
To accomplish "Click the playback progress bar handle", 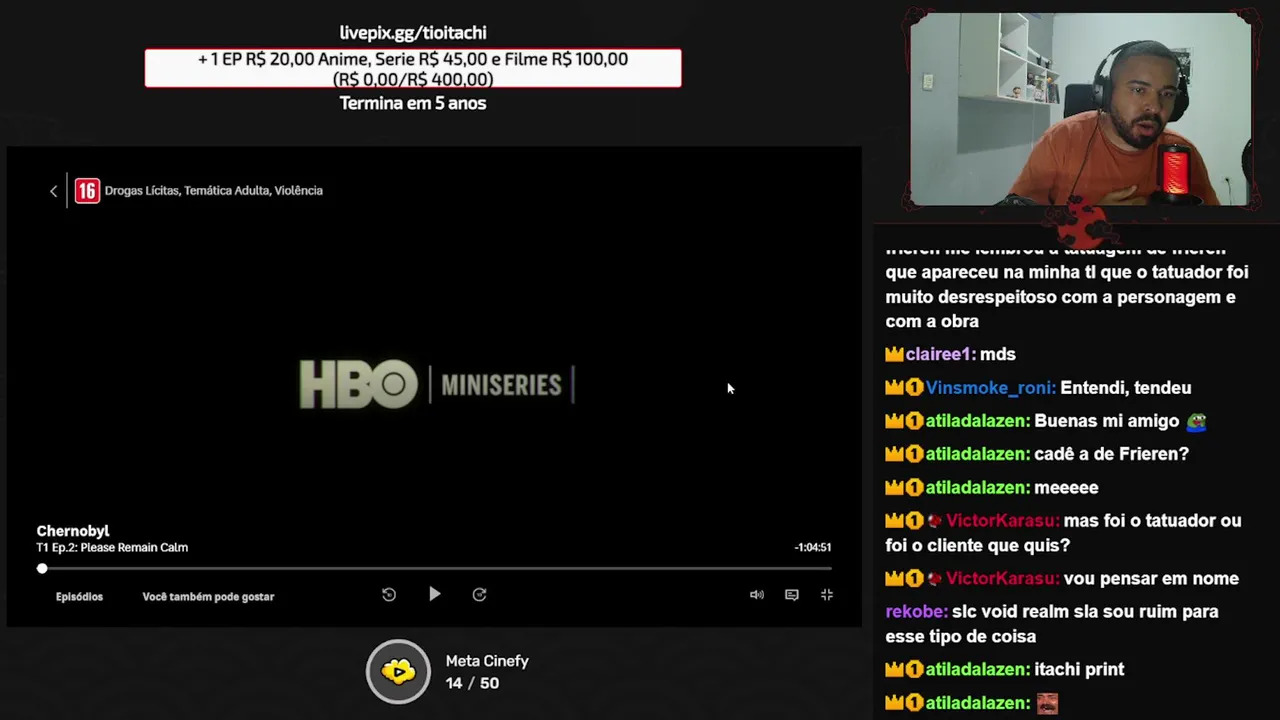I will click(42, 568).
